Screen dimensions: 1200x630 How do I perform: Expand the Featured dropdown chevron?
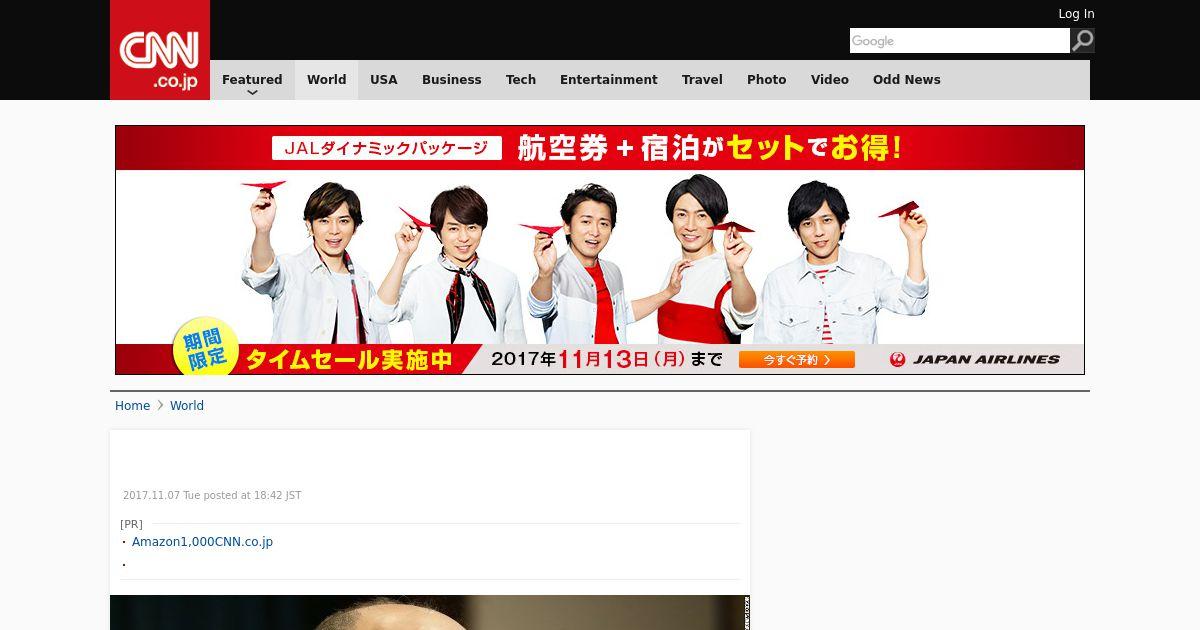click(x=252, y=93)
